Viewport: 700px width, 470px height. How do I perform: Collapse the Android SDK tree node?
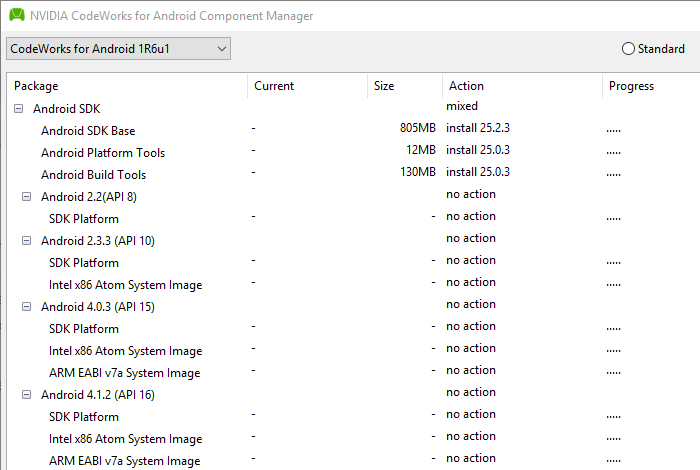(x=18, y=108)
